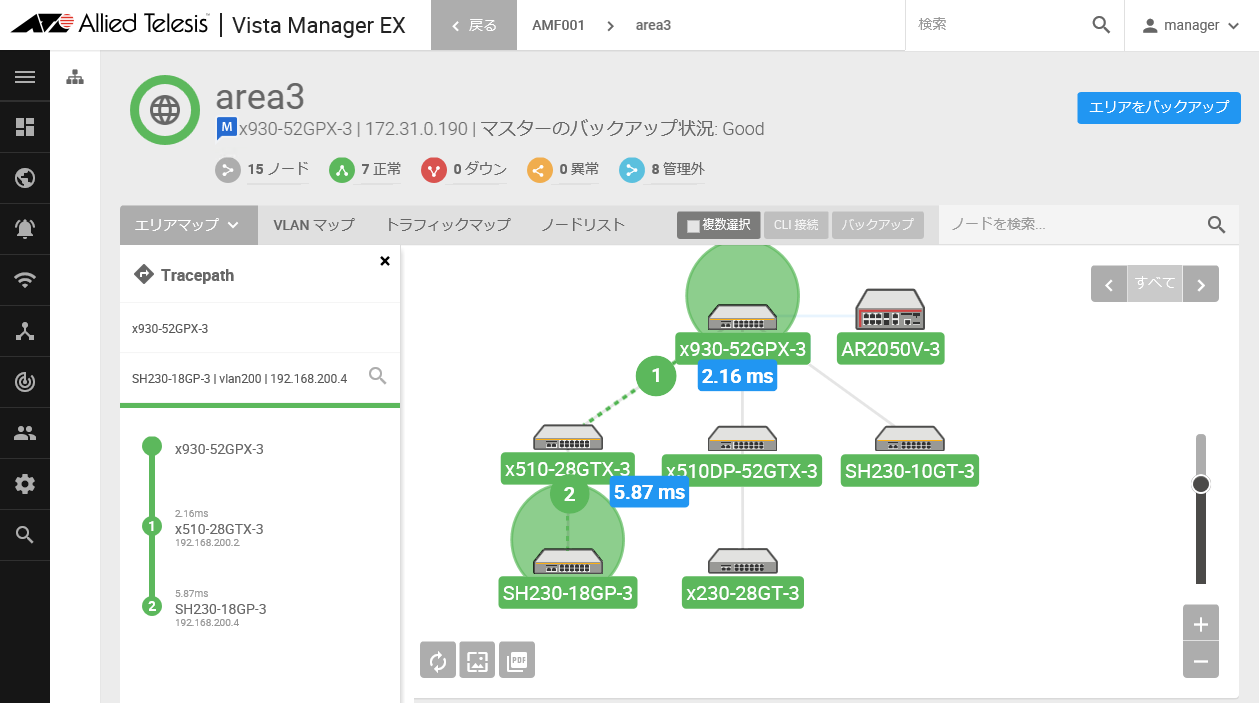This screenshot has height=703, width=1259.
Task: Open the network topology sidebar icon
Action: coord(25,331)
